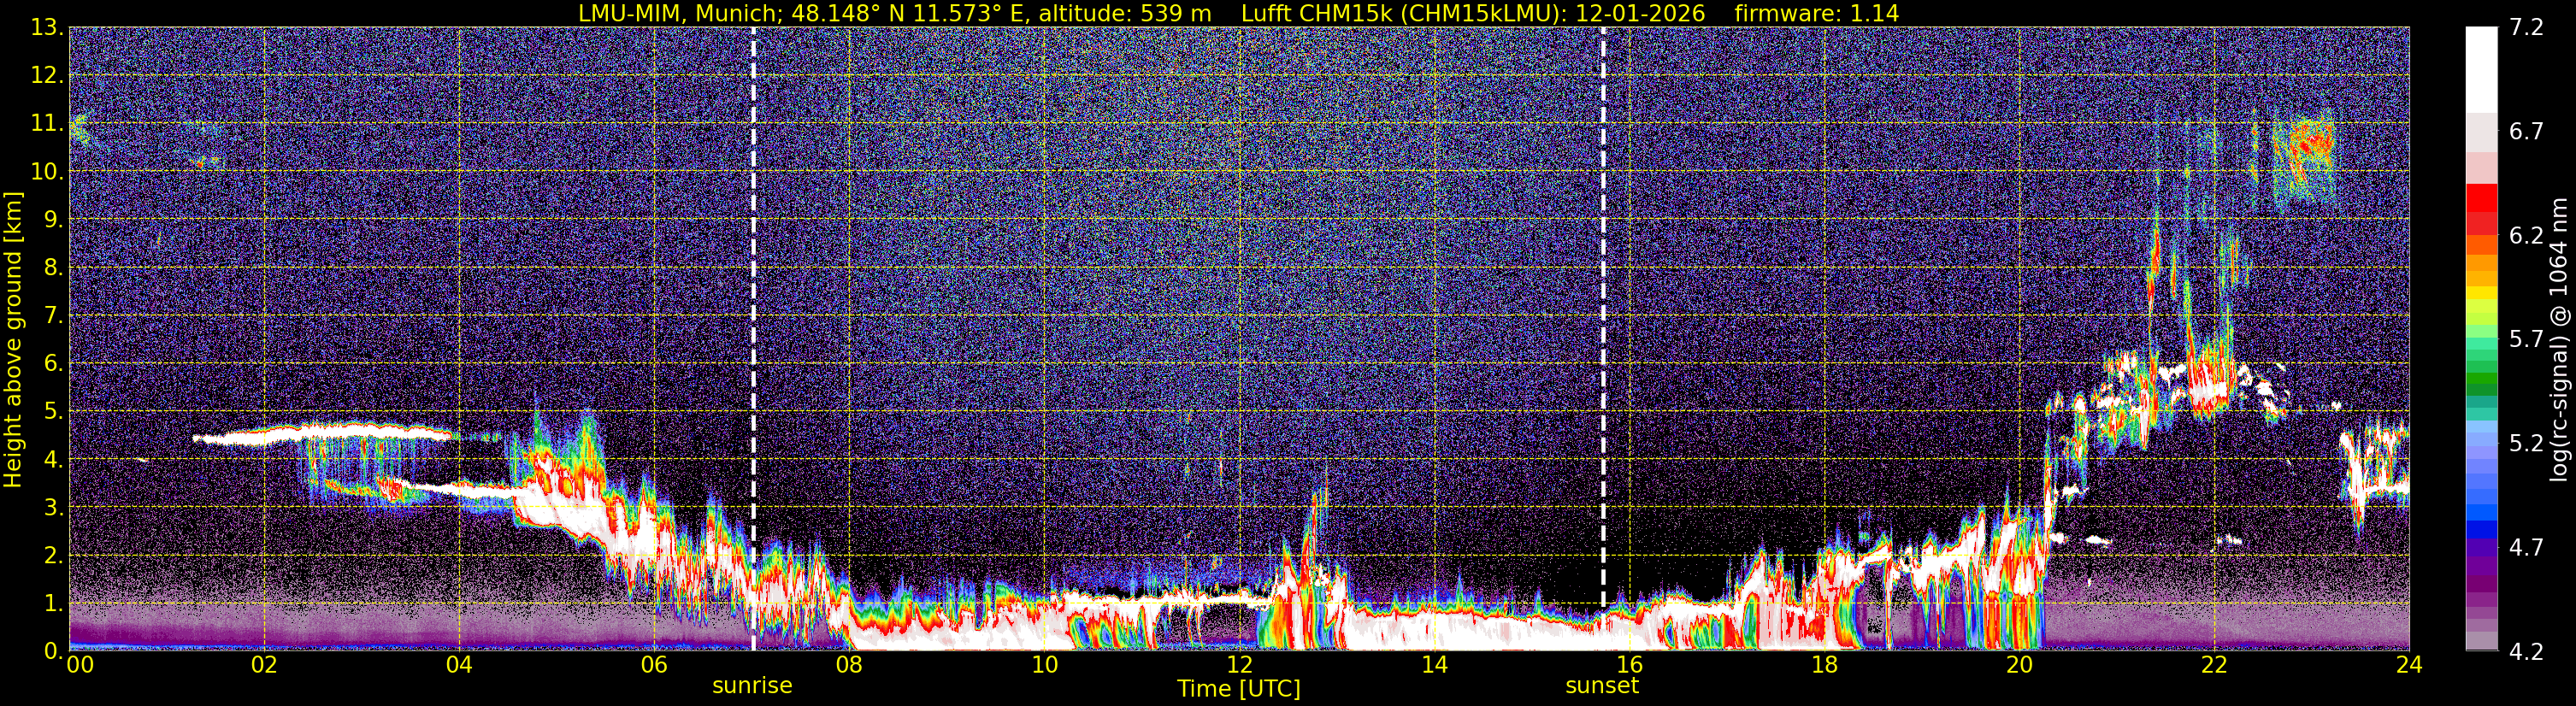Click the height axis tick '5.'
Viewport: 2576px width, 706px height.
click(x=53, y=412)
